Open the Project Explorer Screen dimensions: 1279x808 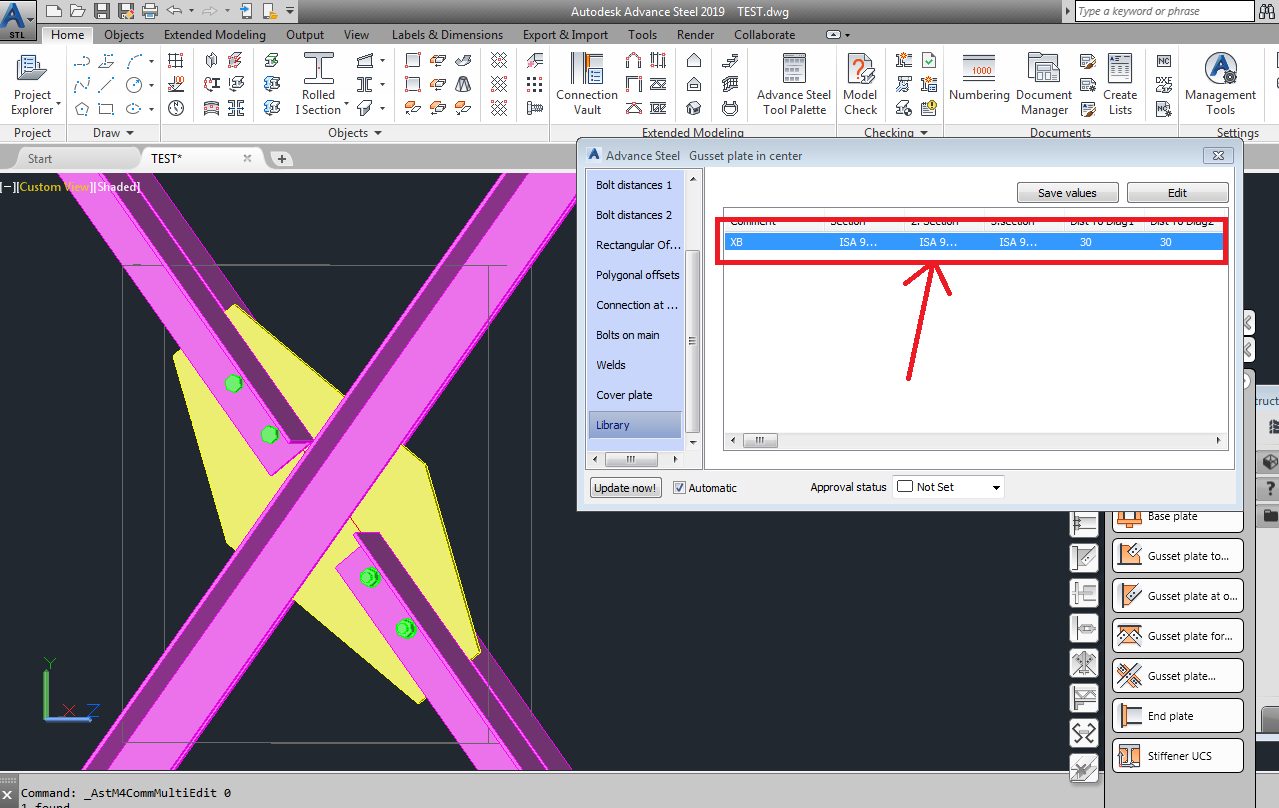[x=32, y=84]
